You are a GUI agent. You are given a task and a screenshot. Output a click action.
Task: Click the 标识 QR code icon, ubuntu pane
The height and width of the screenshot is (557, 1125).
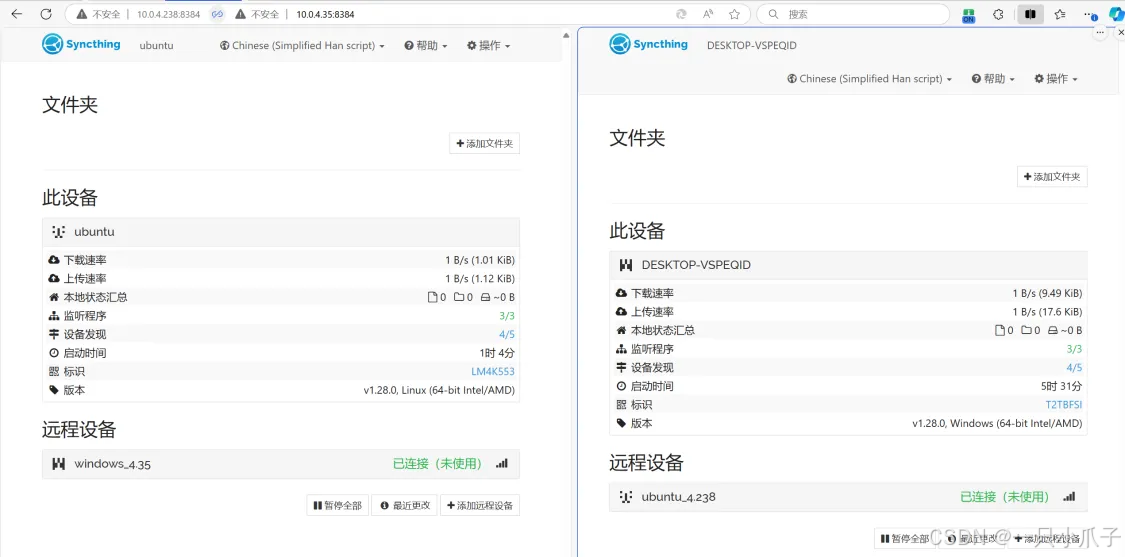pyautogui.click(x=54, y=371)
